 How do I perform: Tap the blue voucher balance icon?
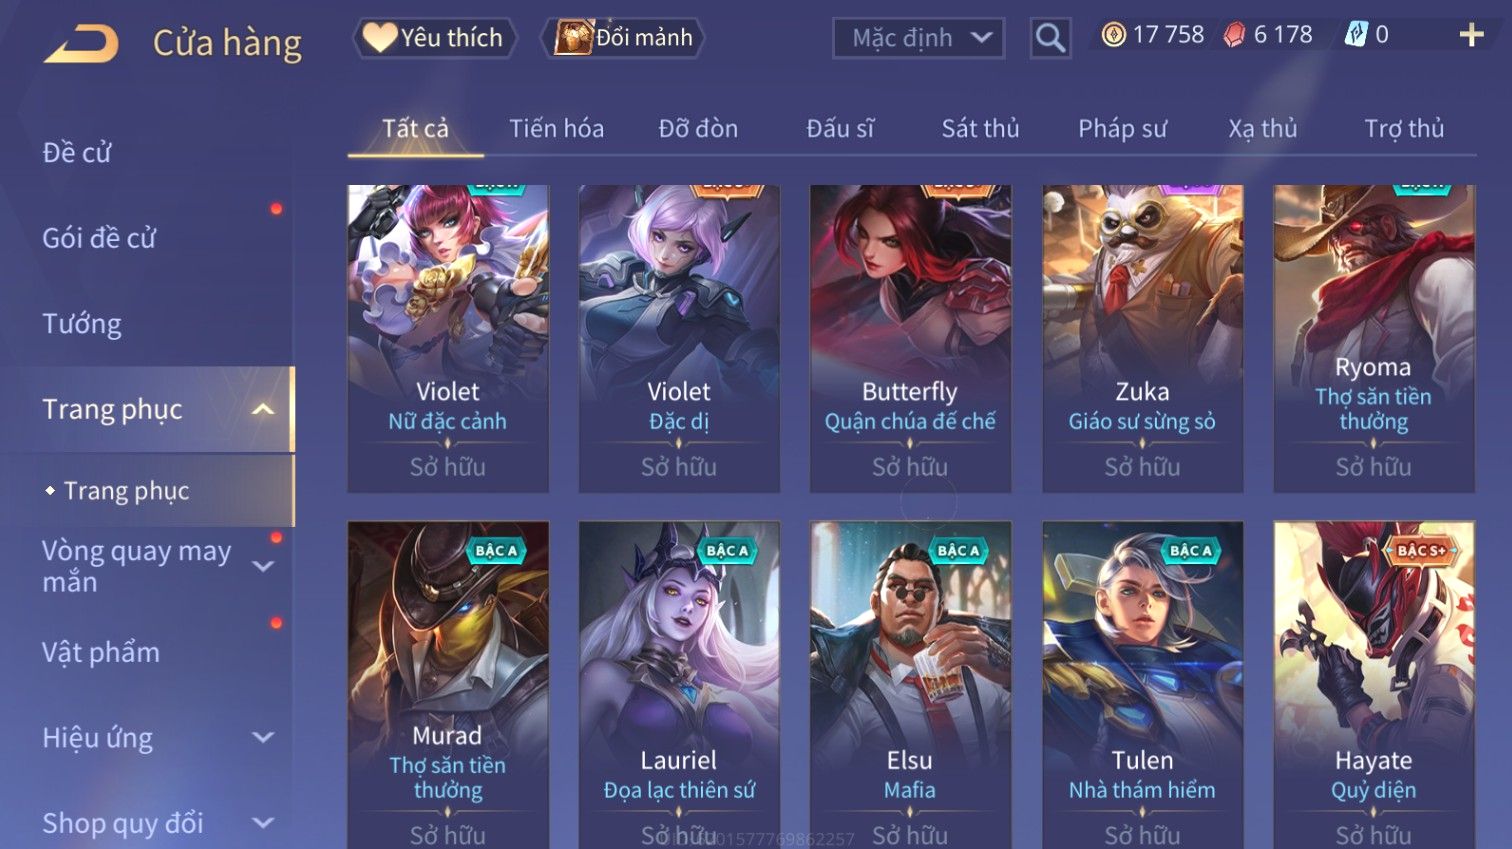coord(1355,35)
